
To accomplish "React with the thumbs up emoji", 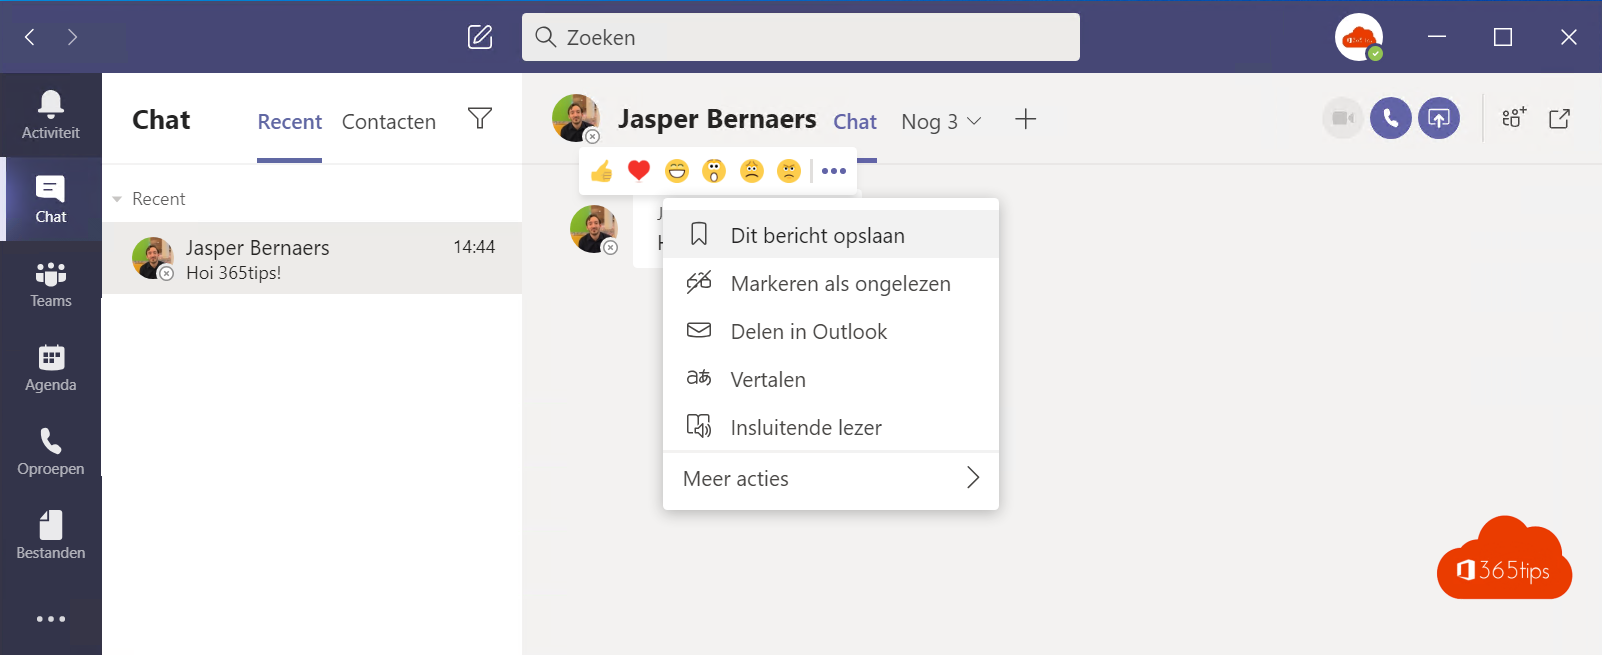I will [601, 171].
